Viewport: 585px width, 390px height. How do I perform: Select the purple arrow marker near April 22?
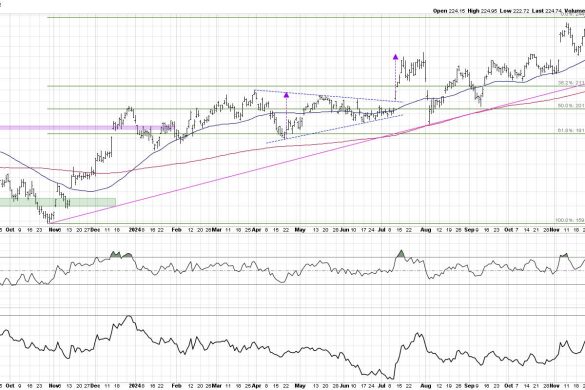pyautogui.click(x=286, y=95)
